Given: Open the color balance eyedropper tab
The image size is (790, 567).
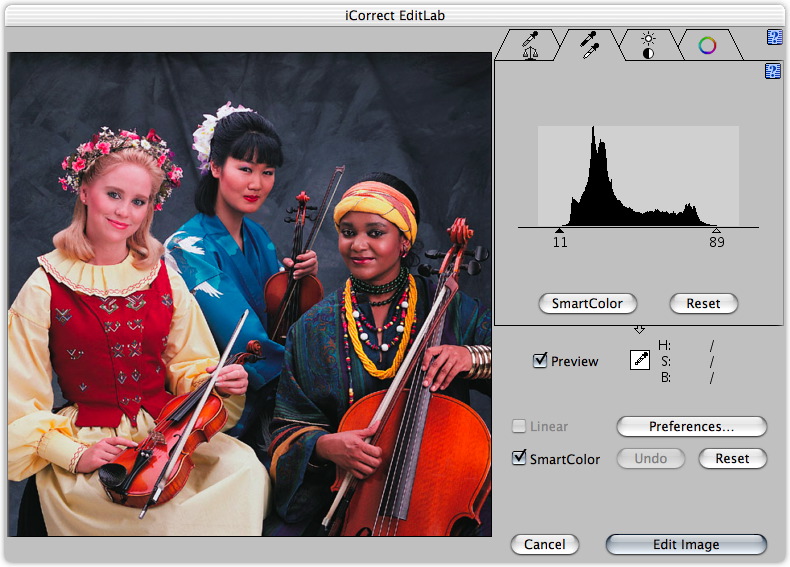Looking at the screenshot, I should 530,45.
